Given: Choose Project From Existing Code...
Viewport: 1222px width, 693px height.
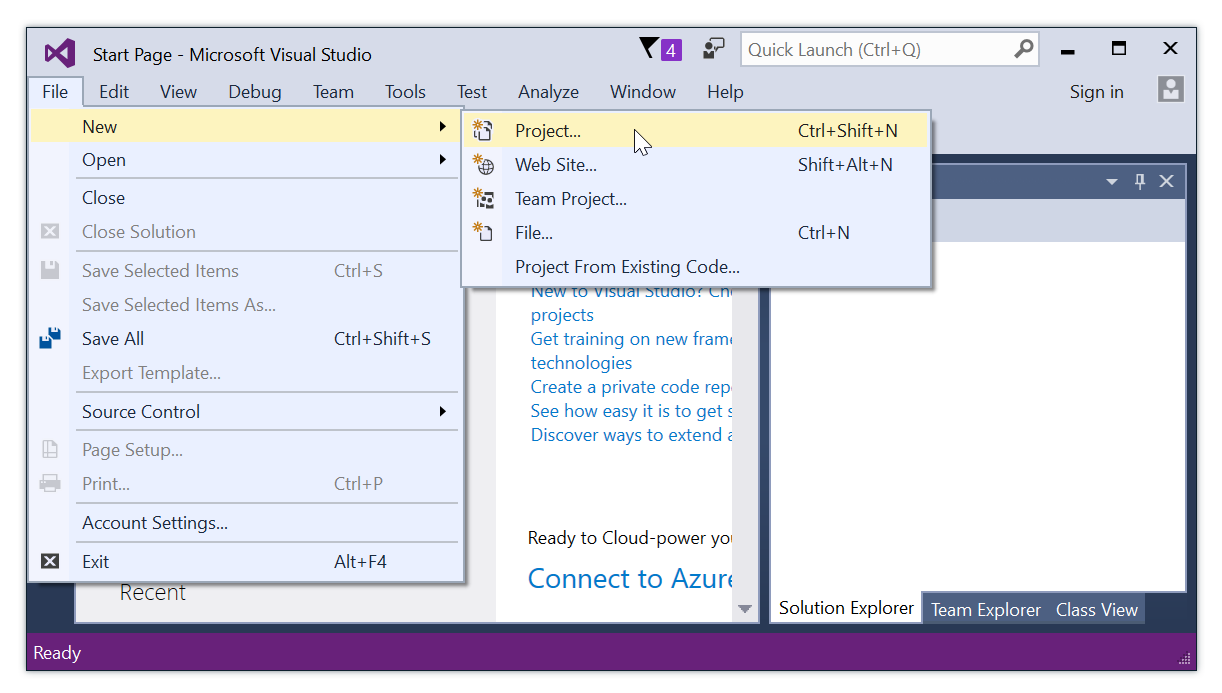Looking at the screenshot, I should [x=697, y=267].
